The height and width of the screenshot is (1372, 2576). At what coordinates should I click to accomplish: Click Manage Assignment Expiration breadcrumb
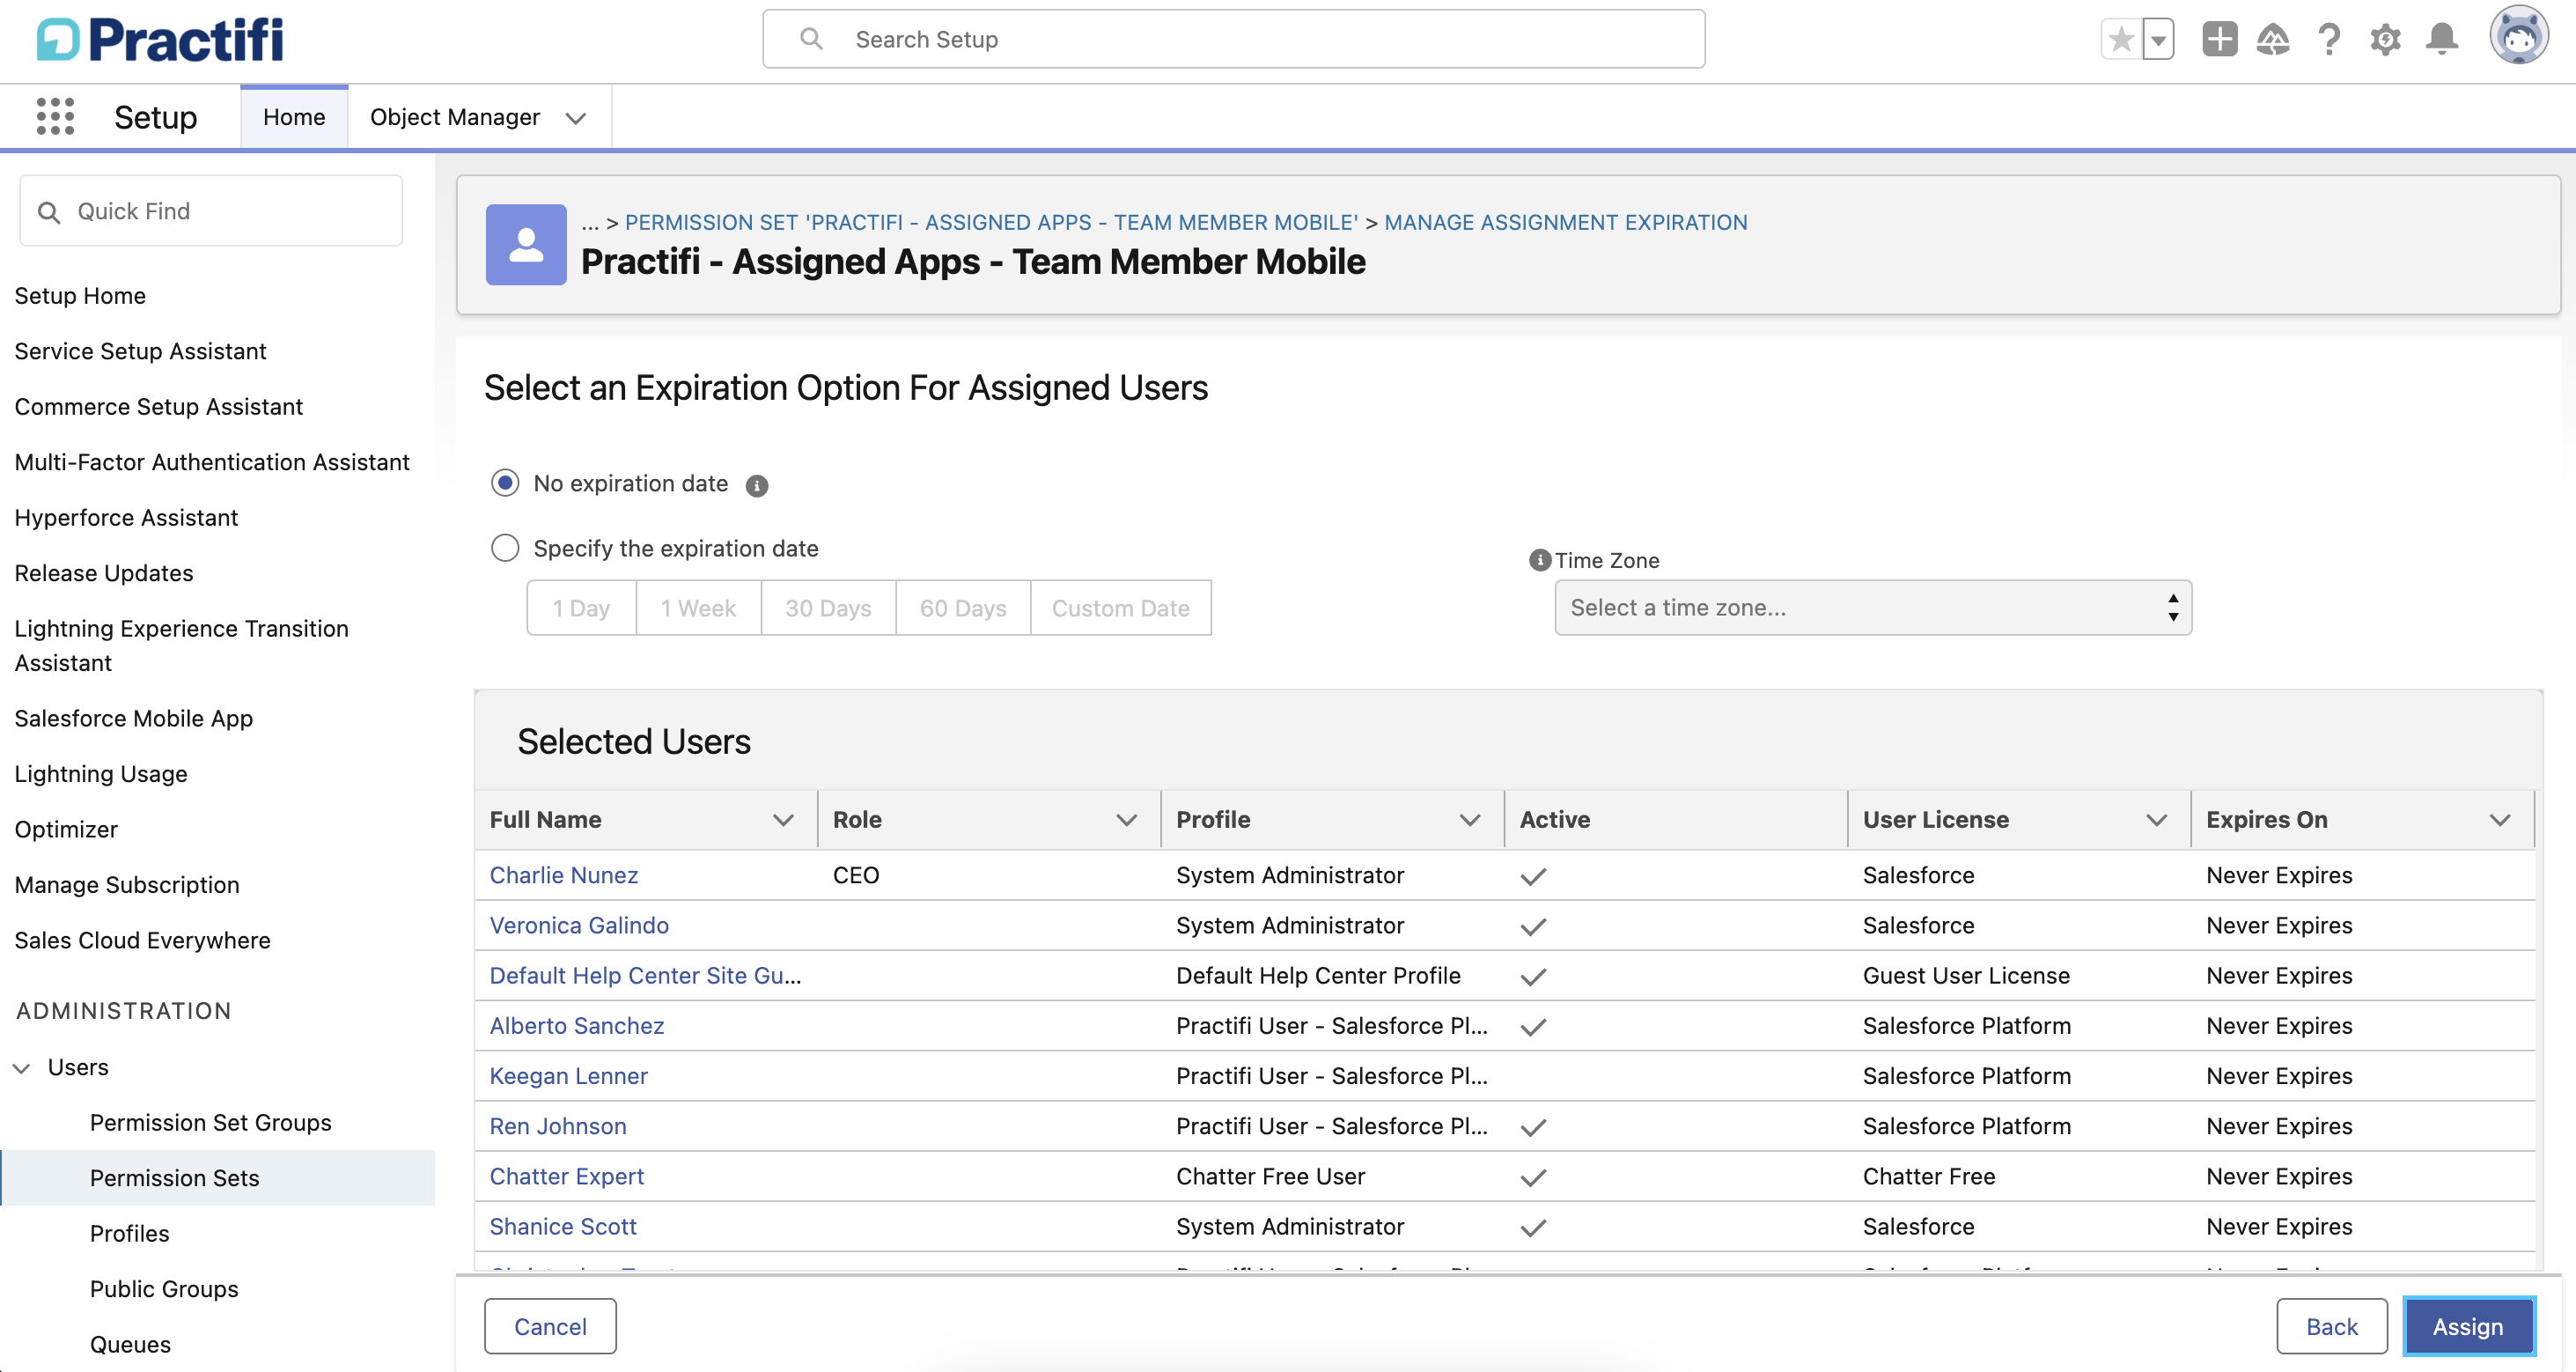point(1566,222)
